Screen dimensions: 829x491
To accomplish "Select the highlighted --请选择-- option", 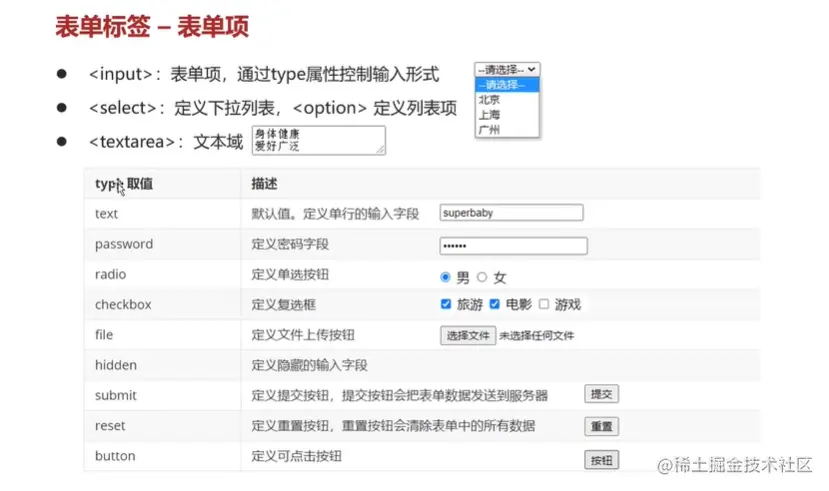I will (x=507, y=85).
